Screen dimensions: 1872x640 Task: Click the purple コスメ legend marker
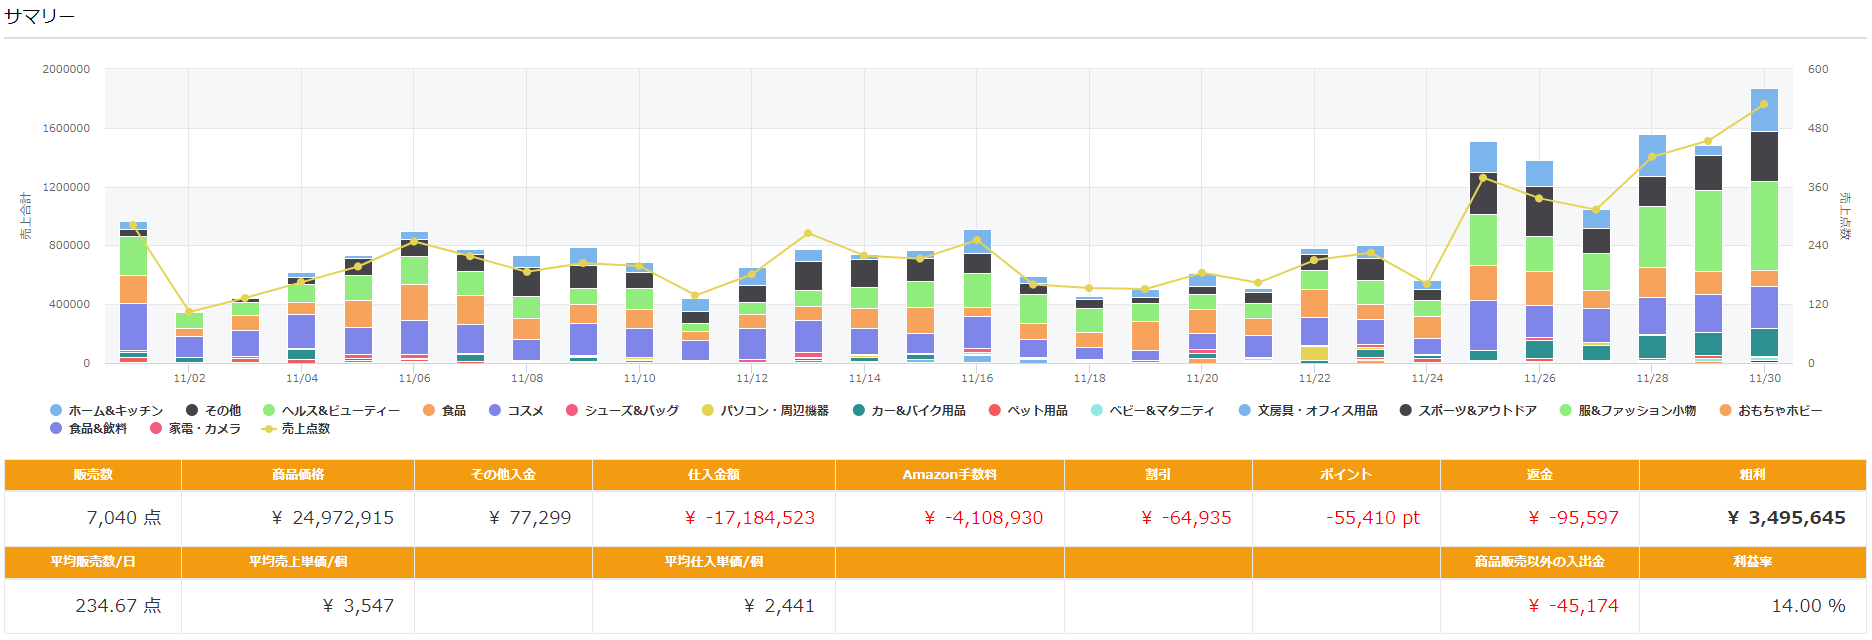(x=495, y=411)
